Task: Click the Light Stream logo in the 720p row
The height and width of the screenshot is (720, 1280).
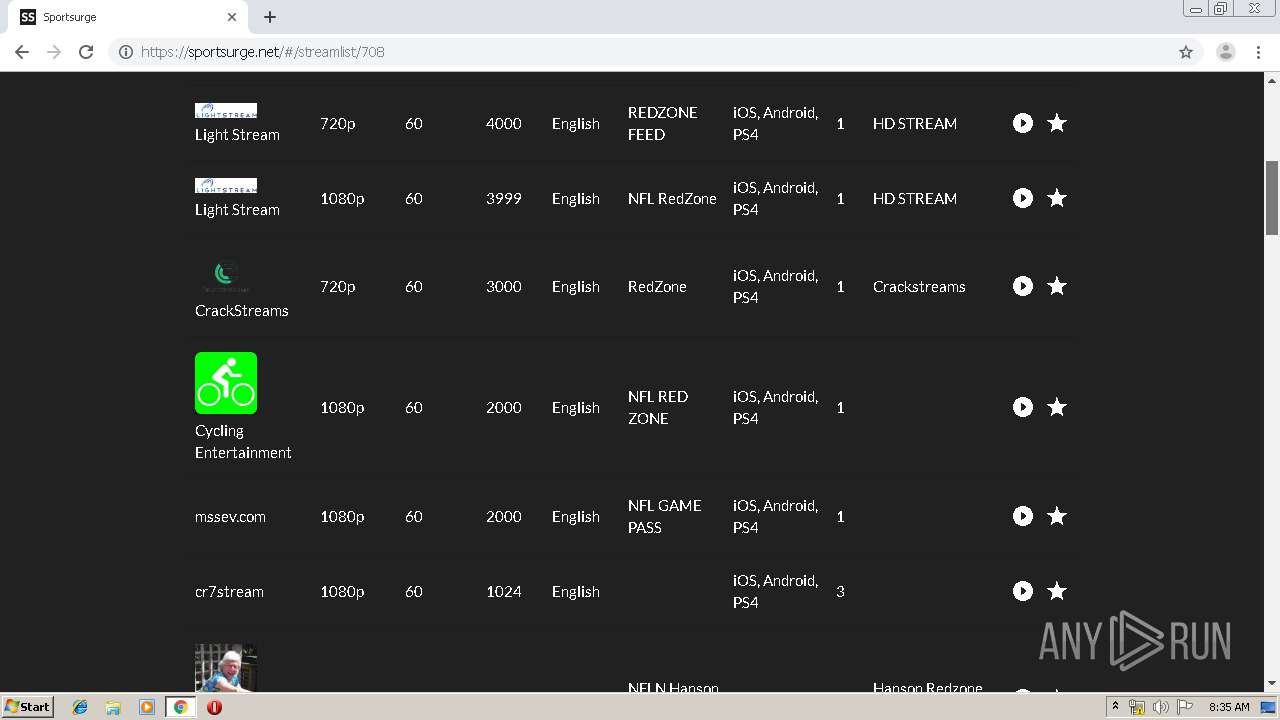Action: pyautogui.click(x=226, y=111)
